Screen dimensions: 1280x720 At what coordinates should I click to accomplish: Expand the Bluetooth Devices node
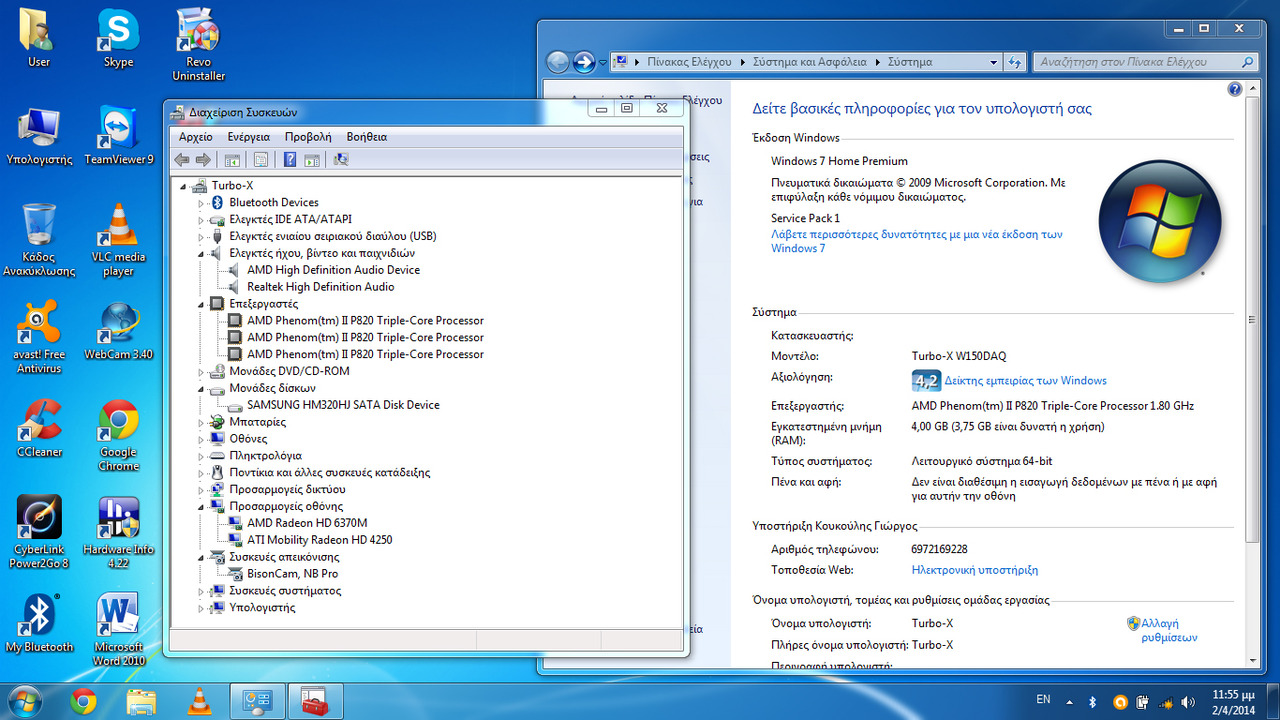pos(201,203)
